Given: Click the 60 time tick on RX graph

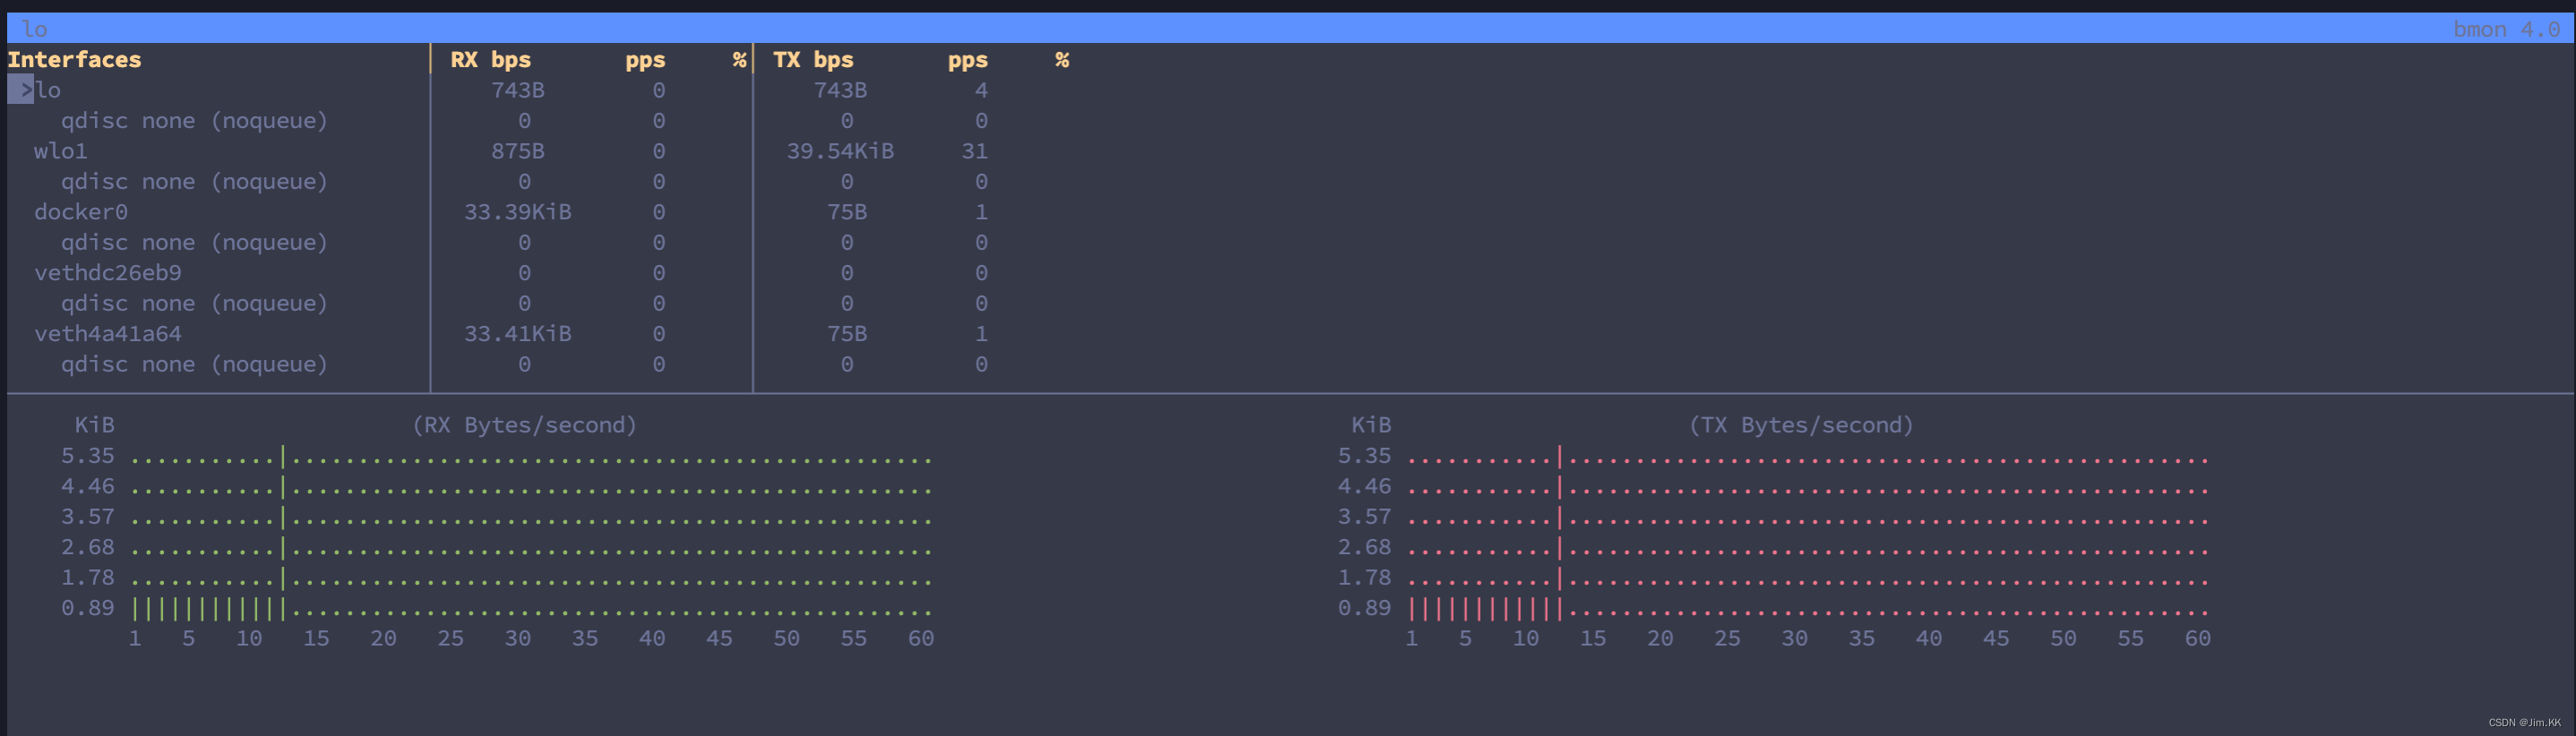Looking at the screenshot, I should coord(921,639).
